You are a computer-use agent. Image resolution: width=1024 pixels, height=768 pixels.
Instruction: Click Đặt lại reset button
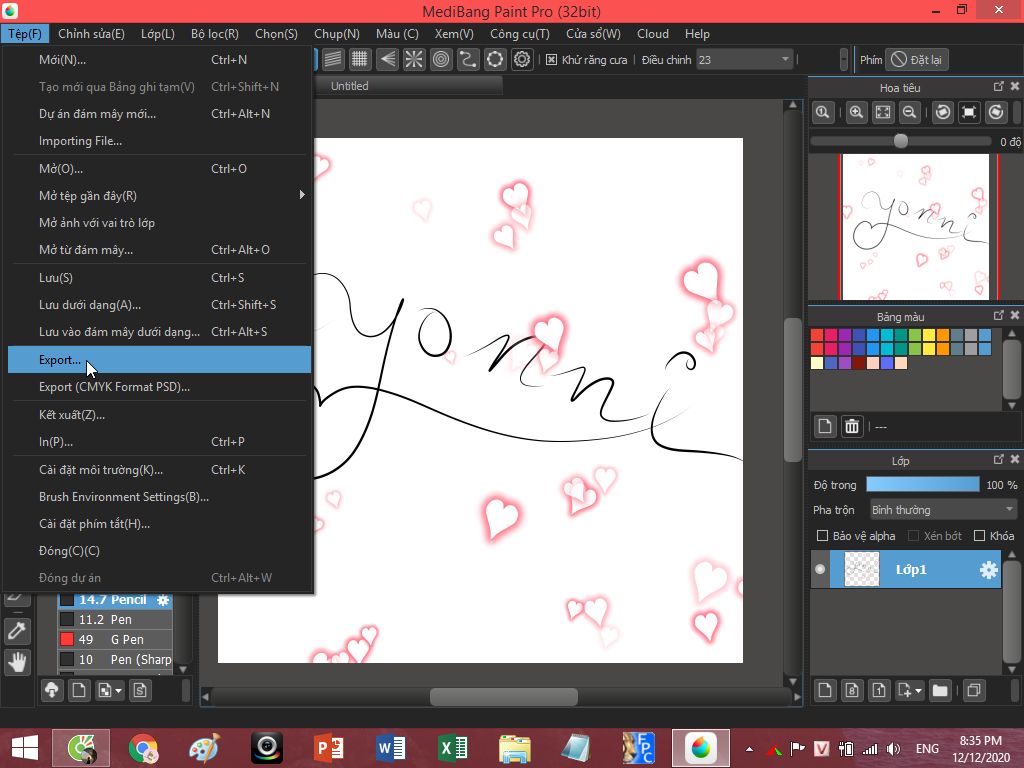point(918,59)
